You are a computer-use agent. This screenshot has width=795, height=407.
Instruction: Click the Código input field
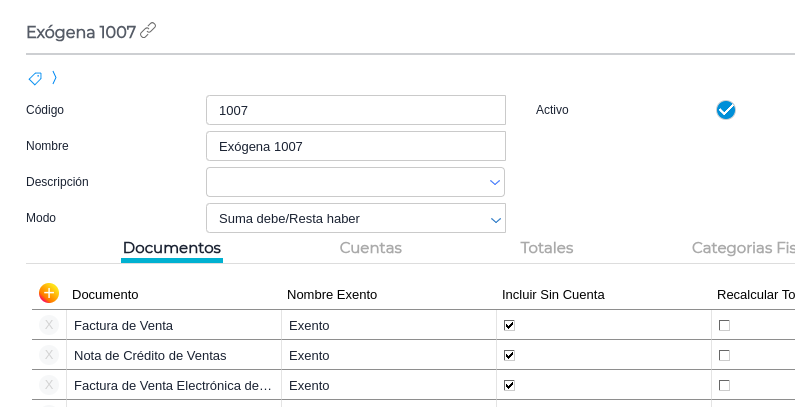355,110
